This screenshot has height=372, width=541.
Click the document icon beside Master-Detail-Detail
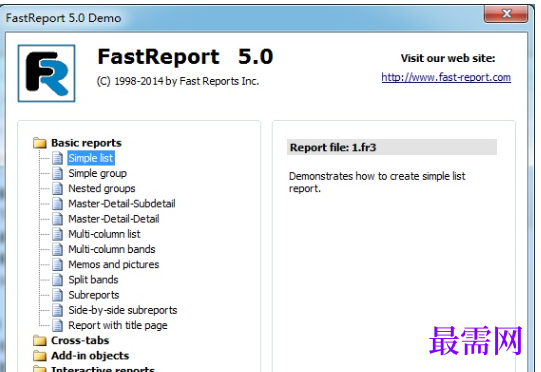(58, 219)
